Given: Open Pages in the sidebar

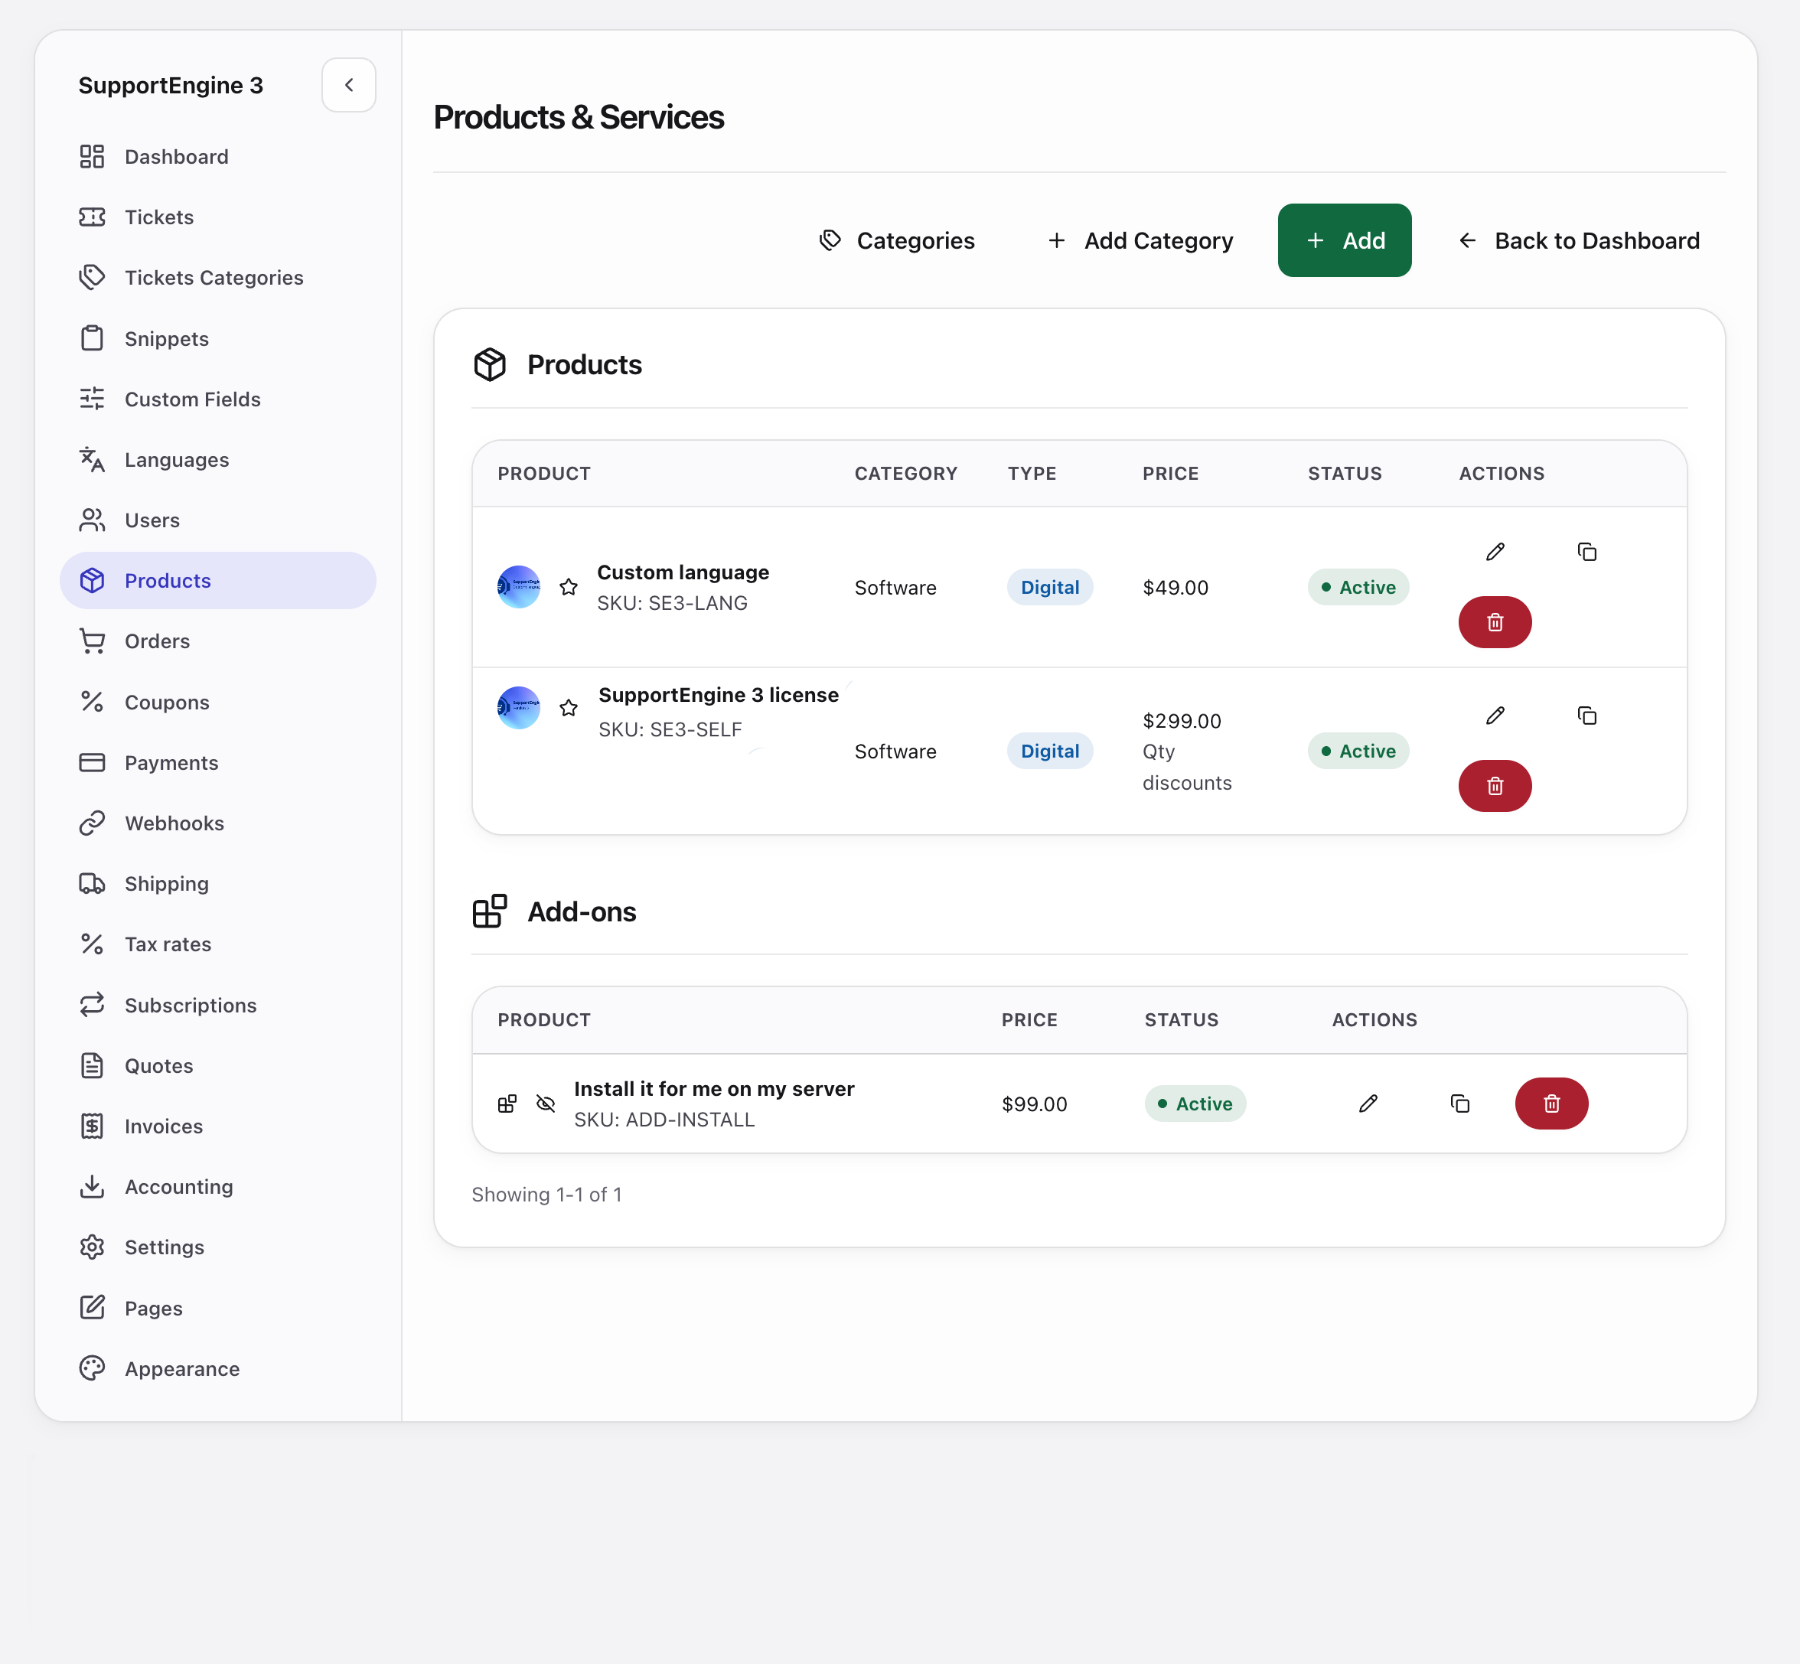Looking at the screenshot, I should (218, 1308).
